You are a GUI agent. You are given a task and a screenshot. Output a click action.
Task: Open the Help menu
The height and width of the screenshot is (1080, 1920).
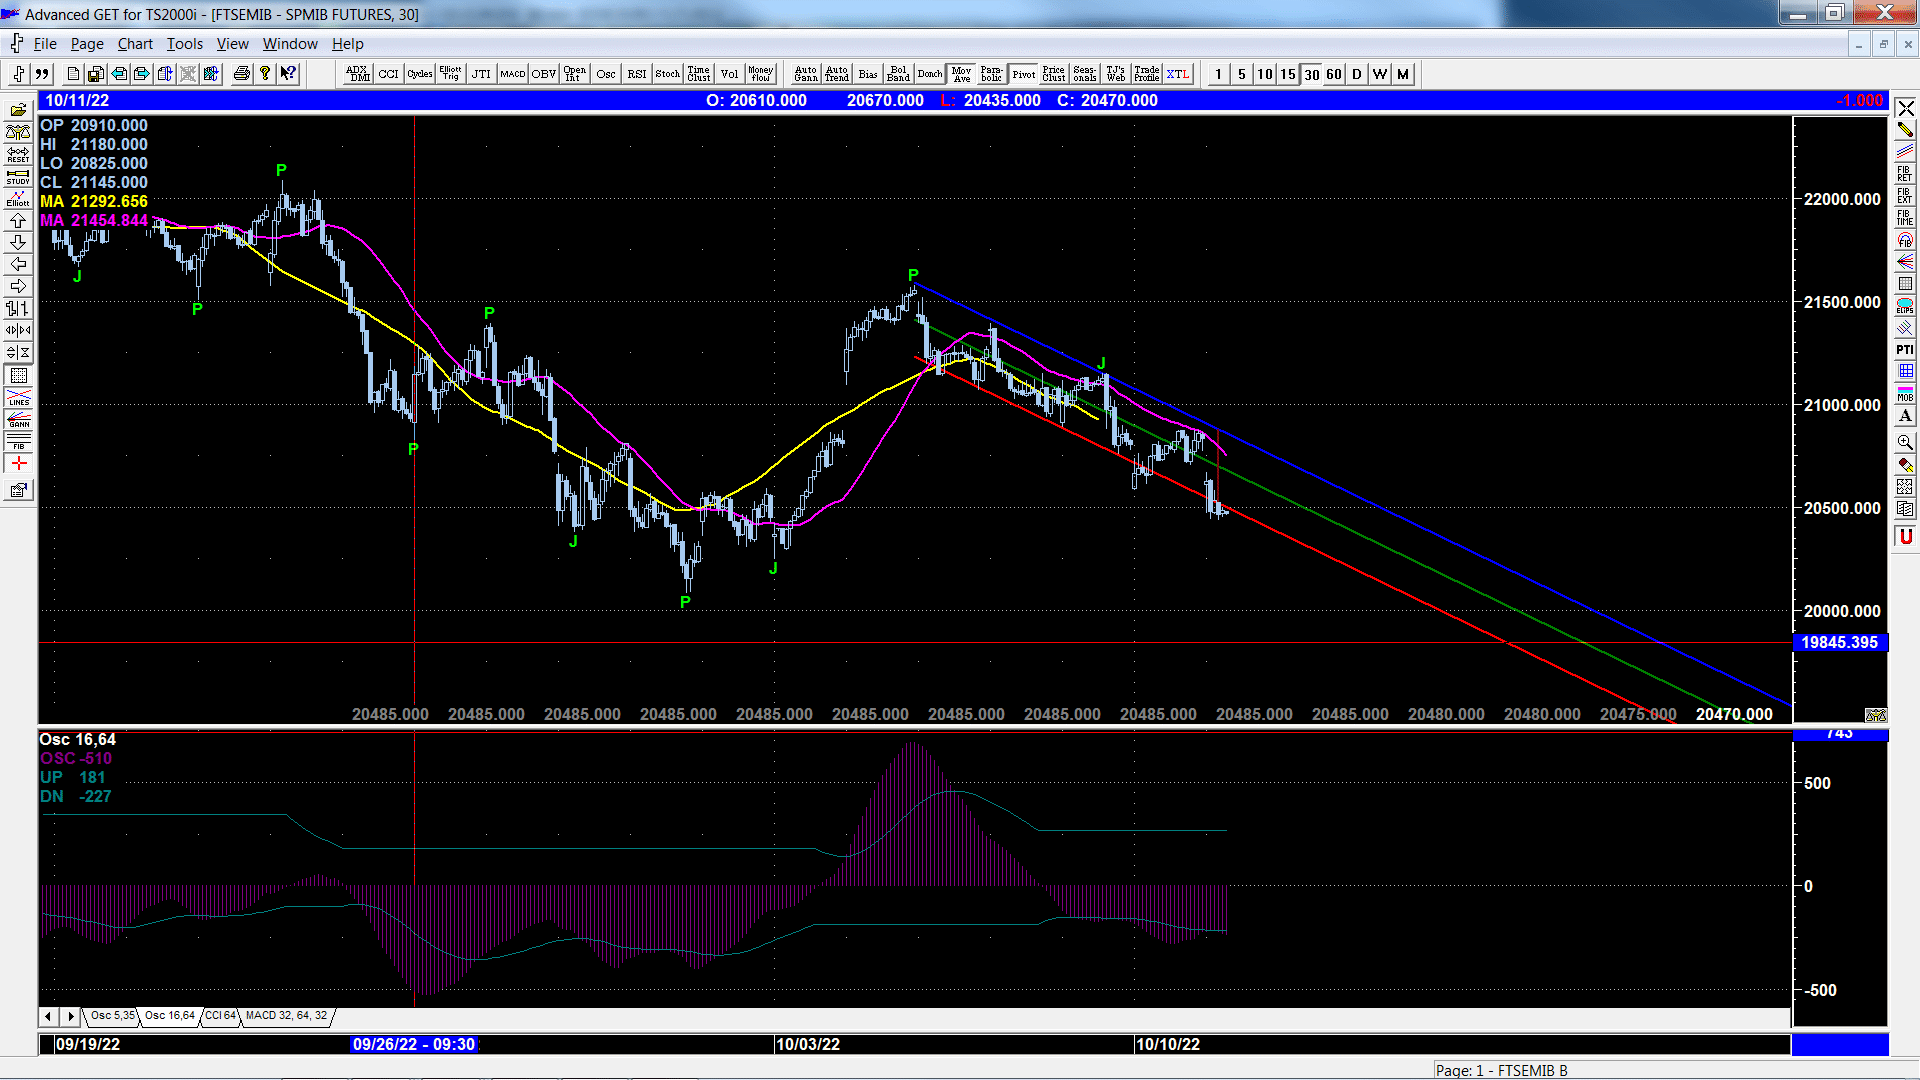tap(348, 44)
